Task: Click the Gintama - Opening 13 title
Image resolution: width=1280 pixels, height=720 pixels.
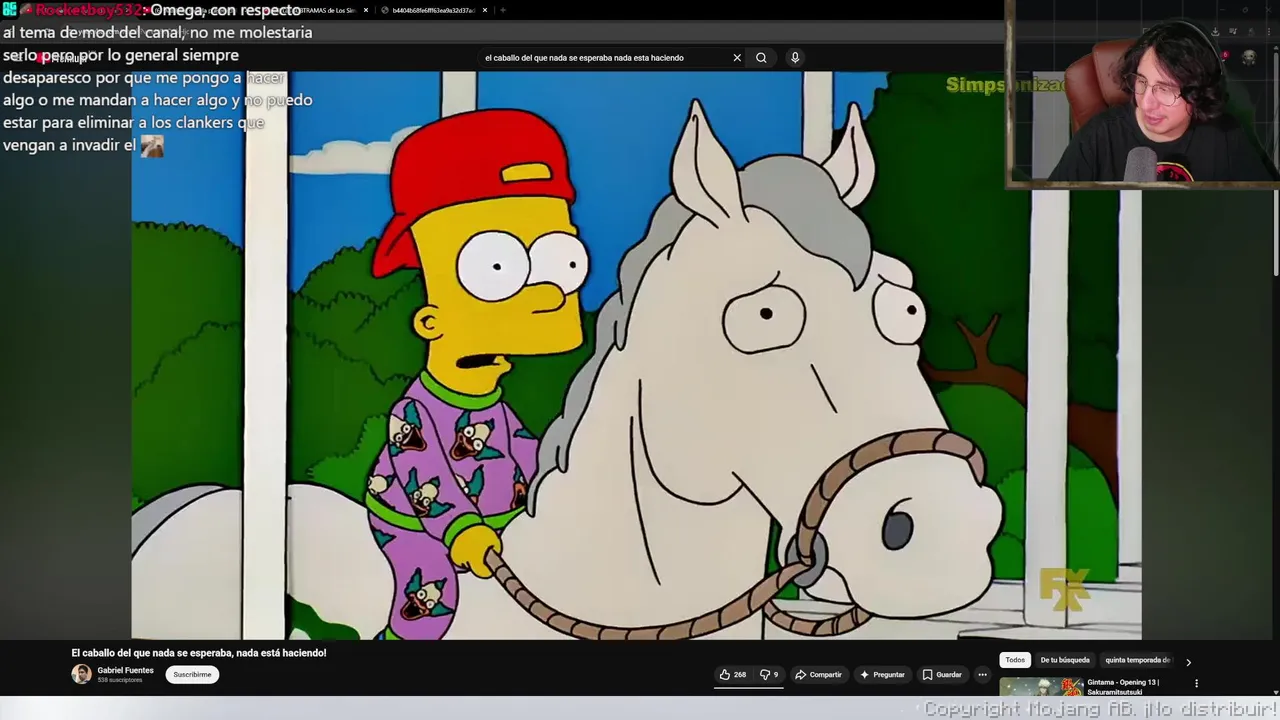Action: pyautogui.click(x=1123, y=686)
